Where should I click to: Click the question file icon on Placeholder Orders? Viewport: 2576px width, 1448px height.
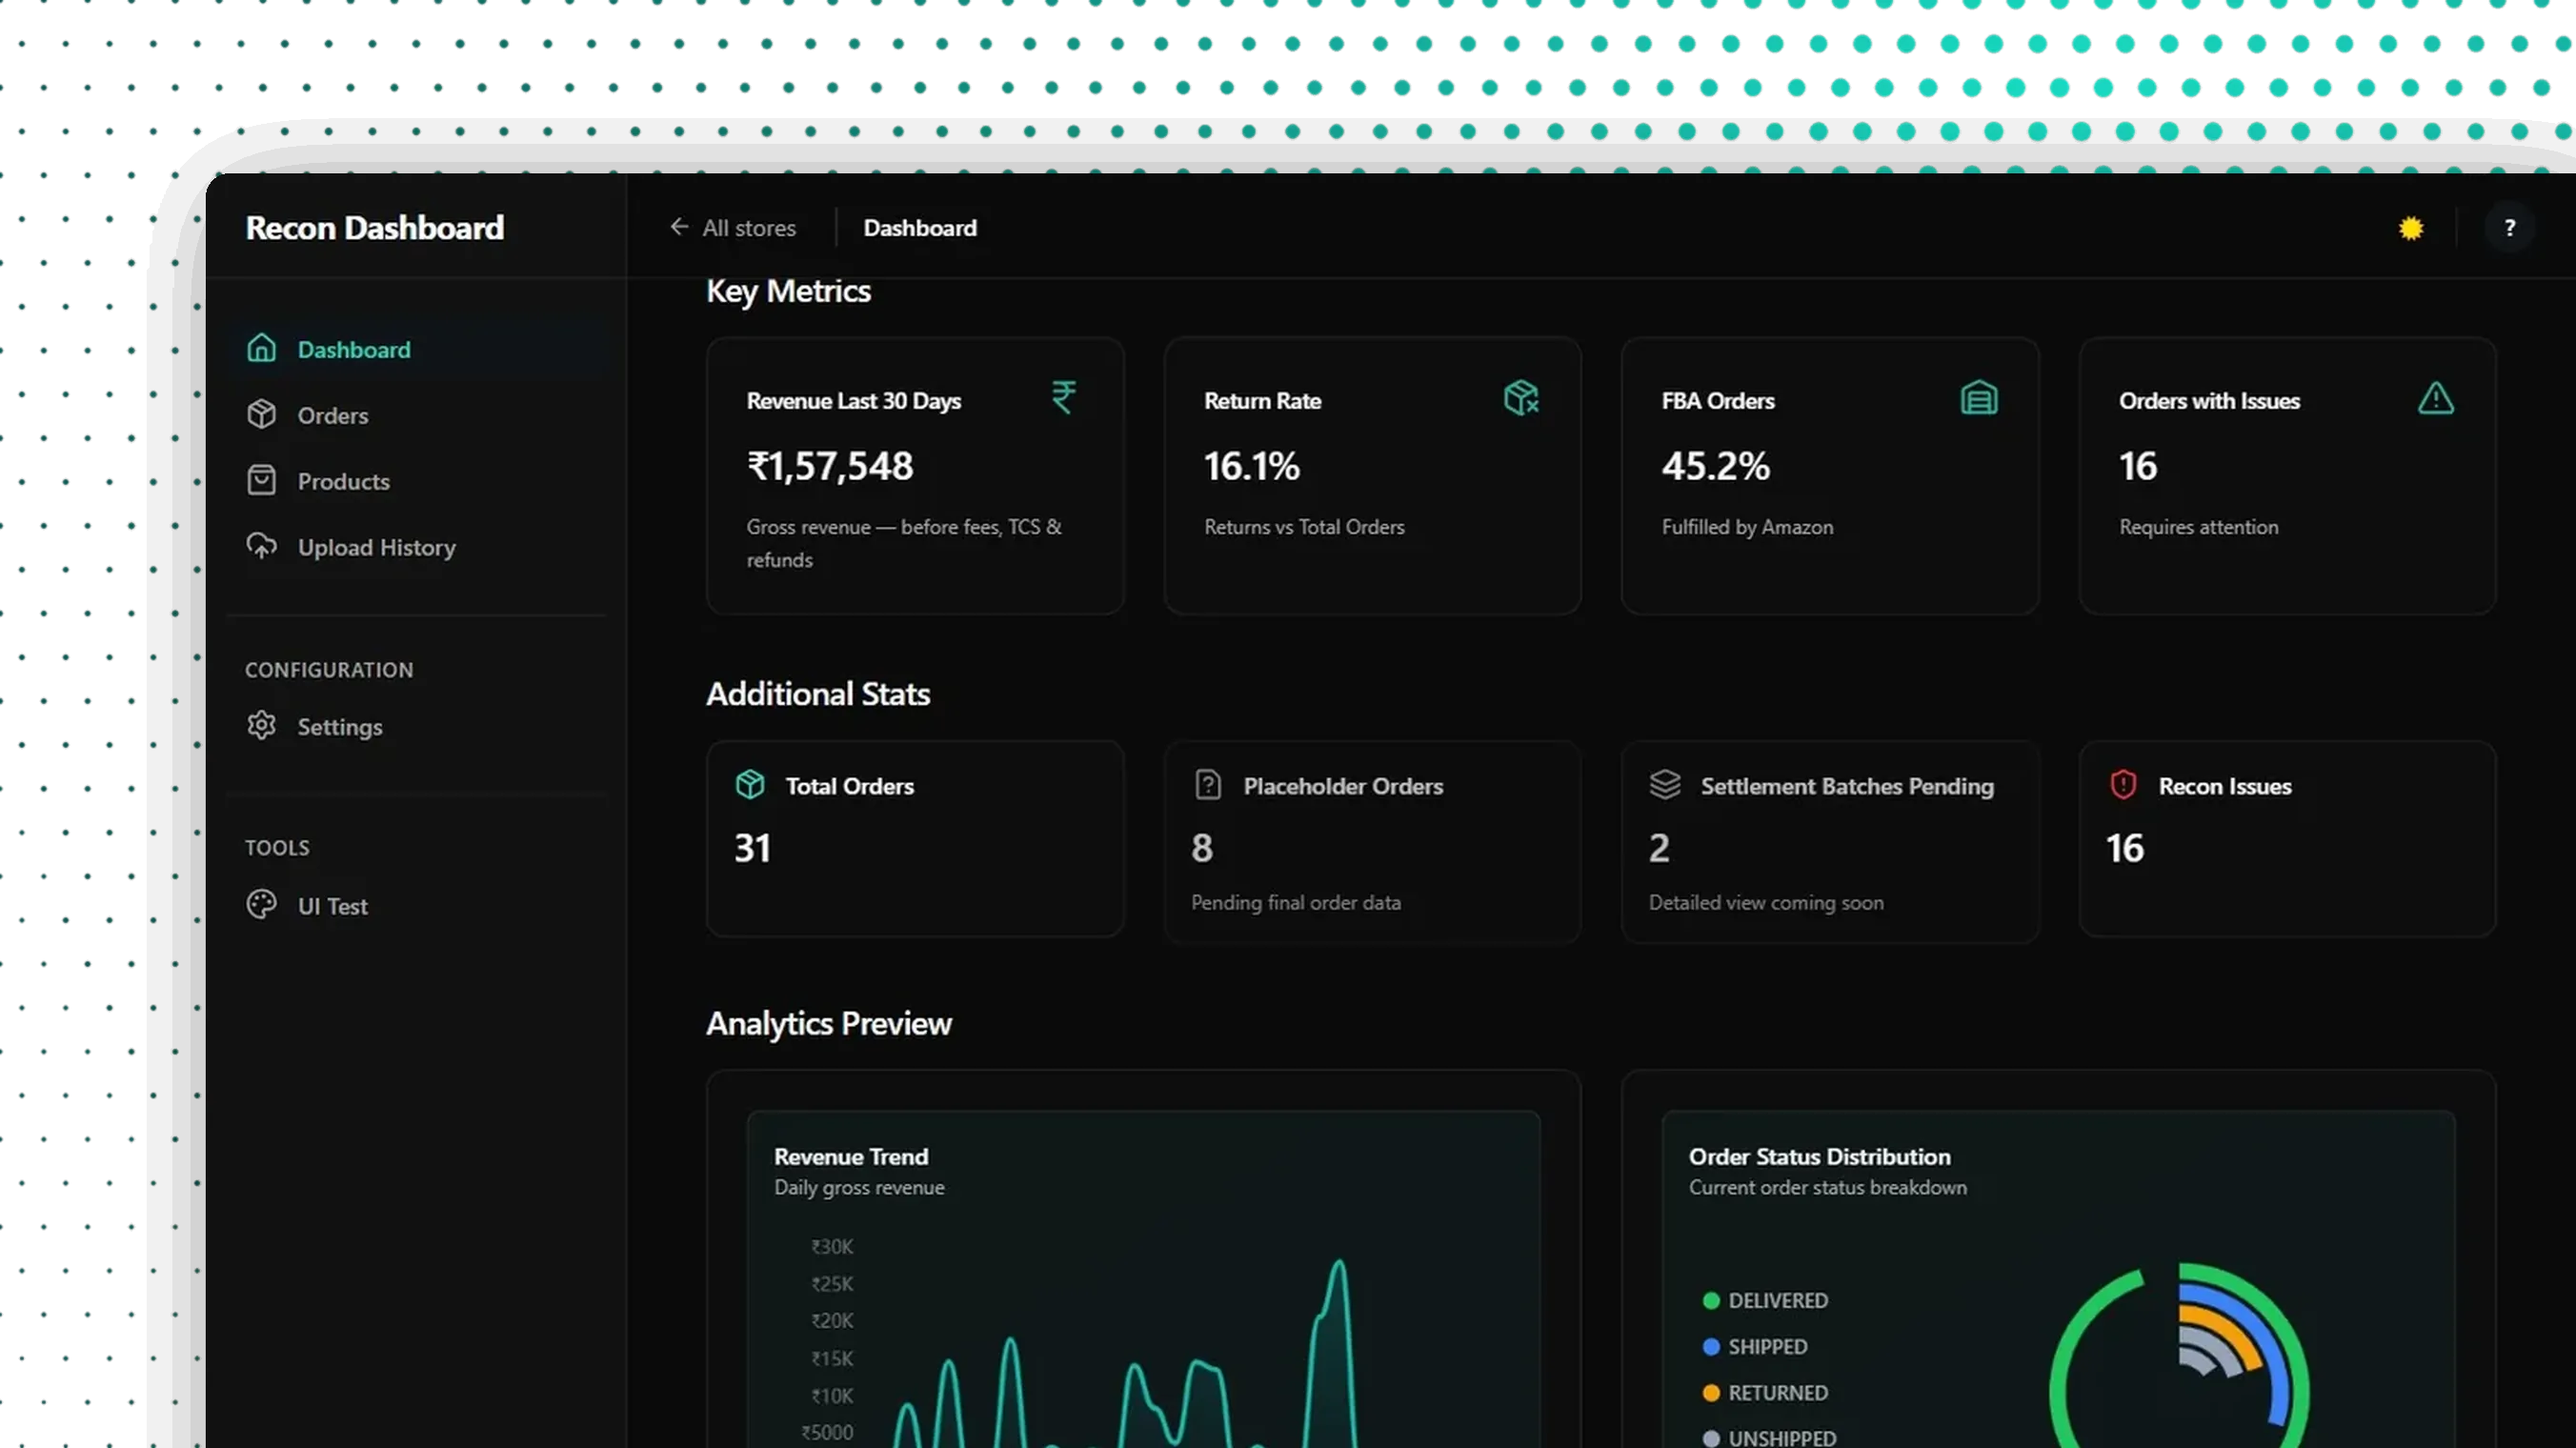[x=1208, y=785]
